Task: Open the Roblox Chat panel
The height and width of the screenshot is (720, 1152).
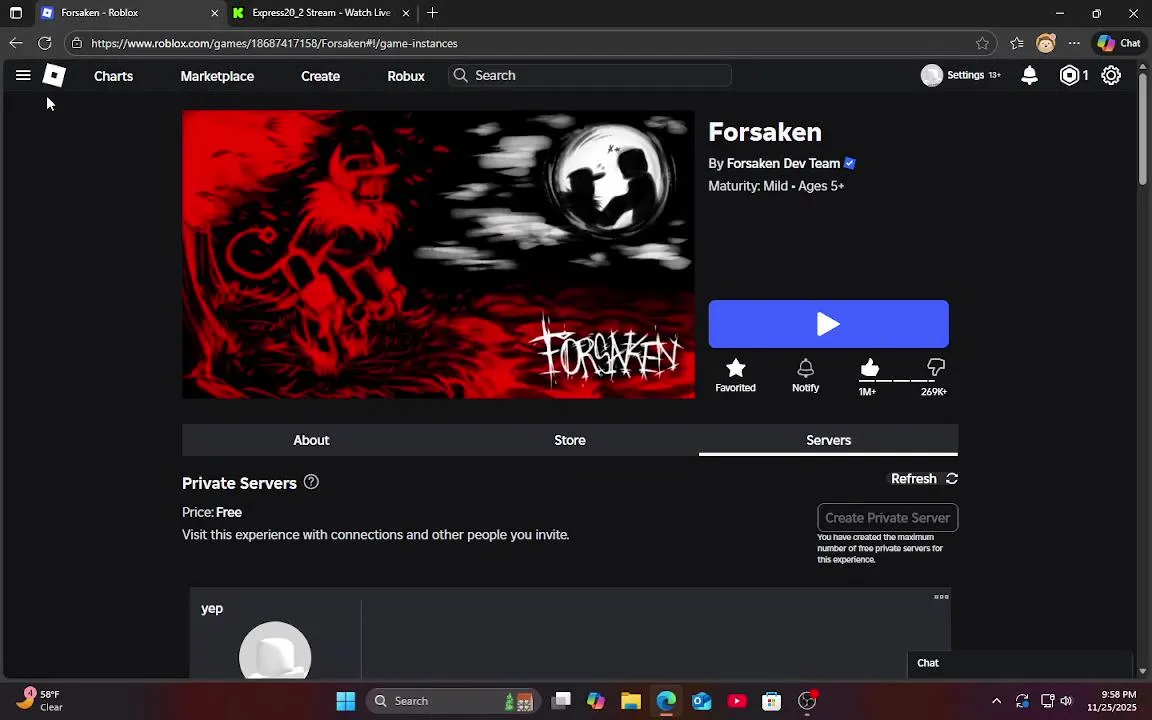Action: (1020, 663)
